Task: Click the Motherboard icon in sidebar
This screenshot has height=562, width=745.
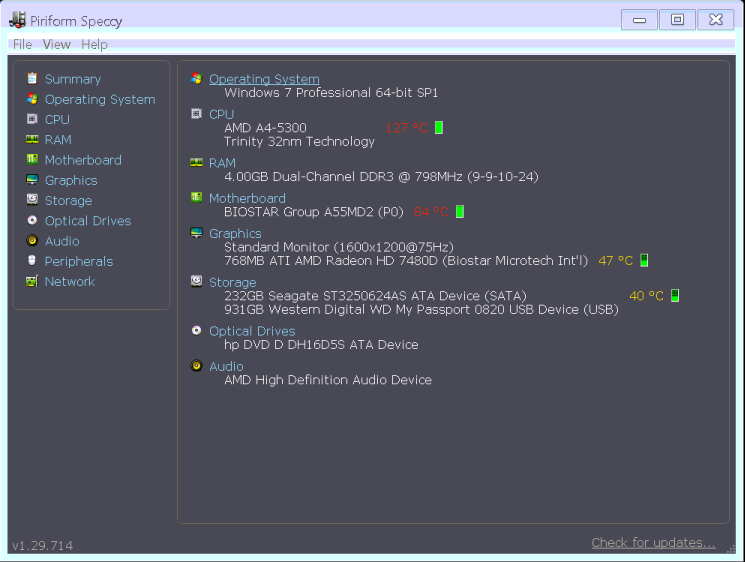Action: pos(32,159)
